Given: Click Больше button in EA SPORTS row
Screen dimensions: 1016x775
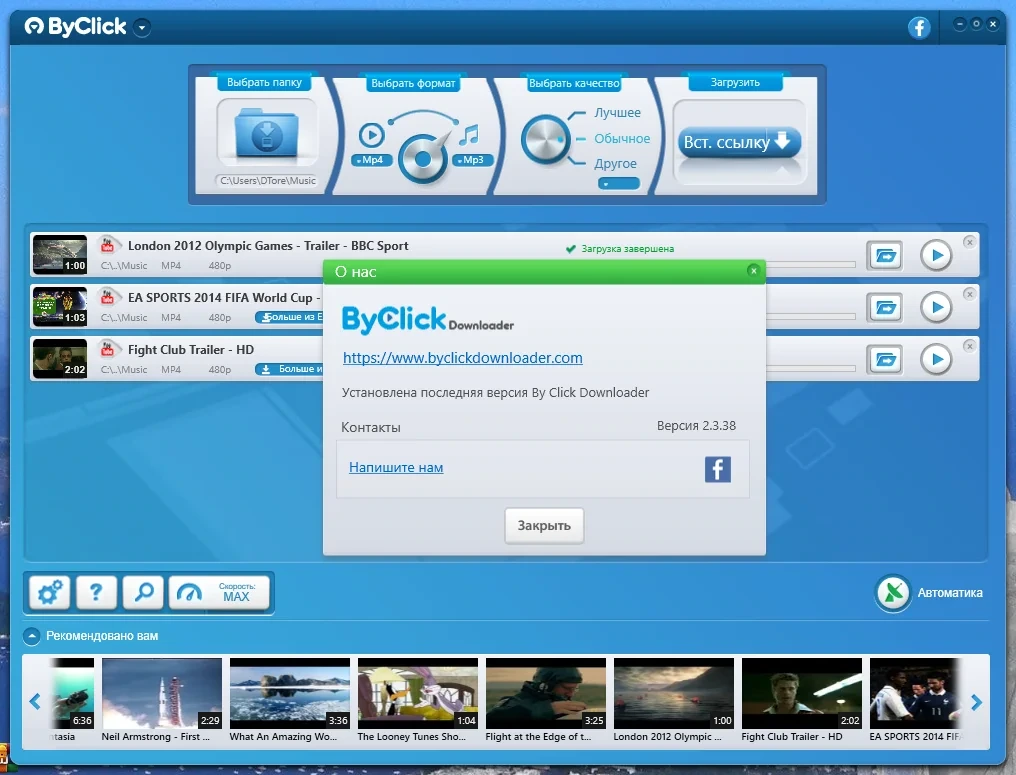Looking at the screenshot, I should coord(289,317).
